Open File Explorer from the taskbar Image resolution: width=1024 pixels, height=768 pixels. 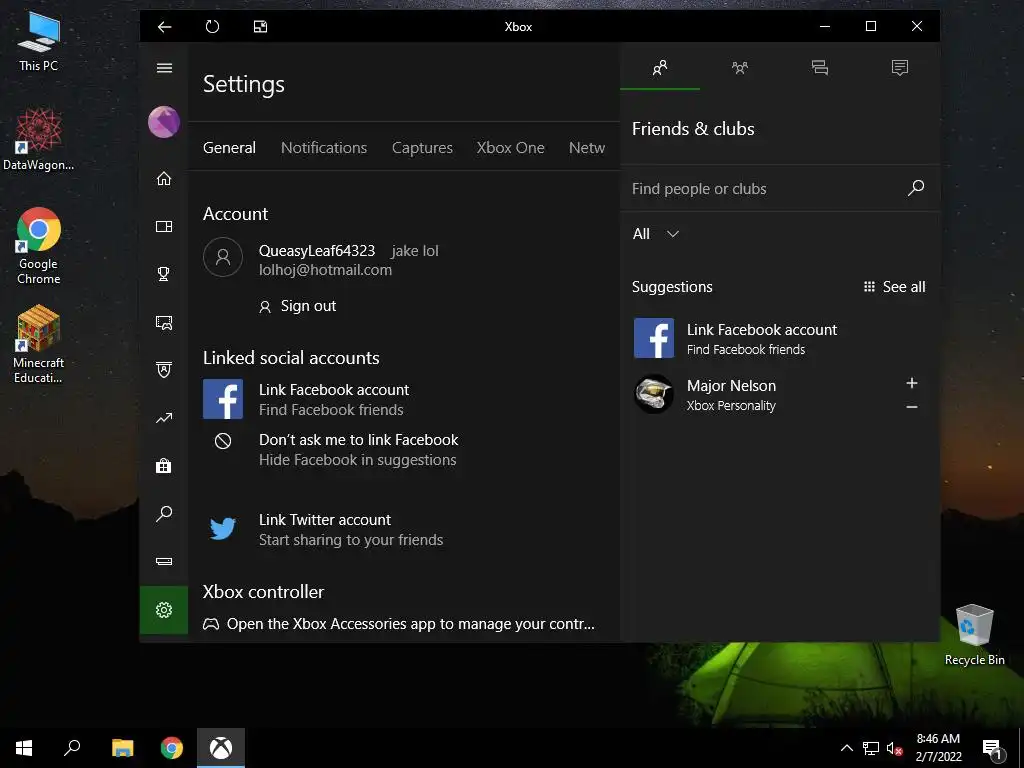pos(122,748)
